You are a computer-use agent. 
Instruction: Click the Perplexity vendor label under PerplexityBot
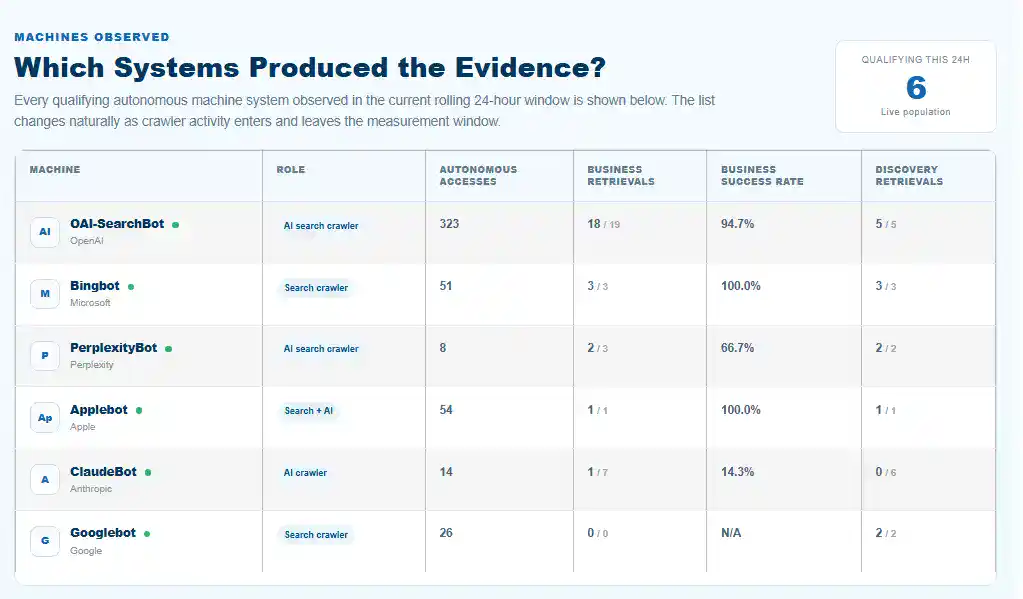(91, 365)
